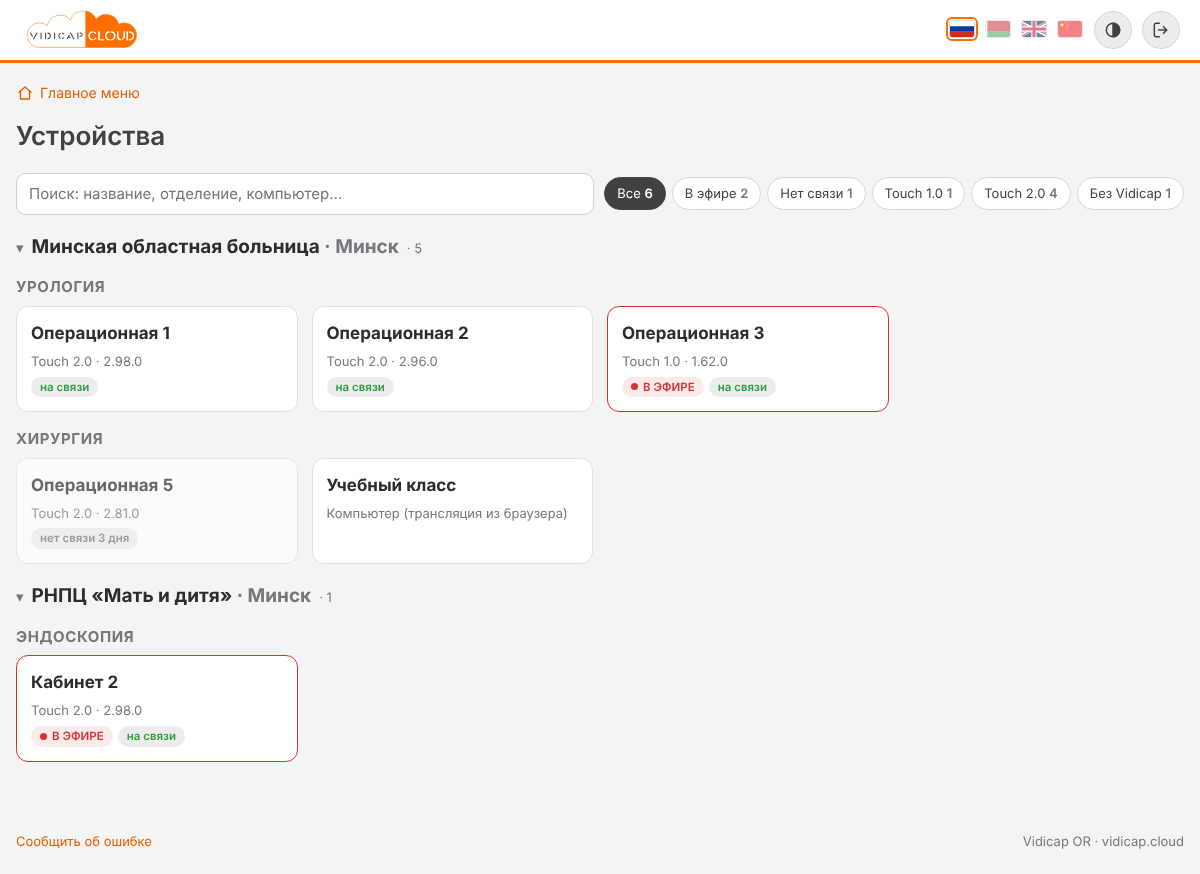This screenshot has height=874, width=1200.
Task: Open the offline Операционная 5 card
Action: pyautogui.click(x=157, y=511)
